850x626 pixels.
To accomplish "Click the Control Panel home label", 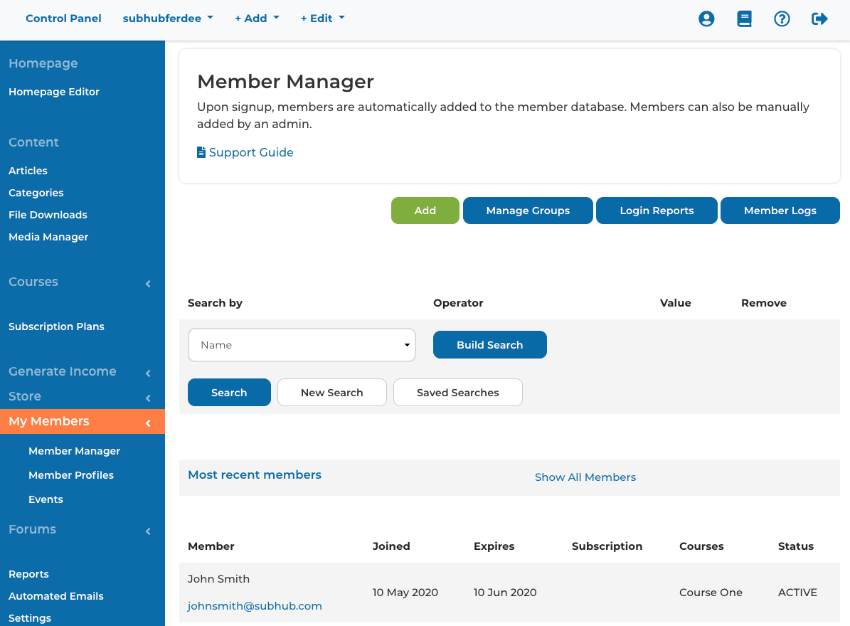I will (x=63, y=18).
